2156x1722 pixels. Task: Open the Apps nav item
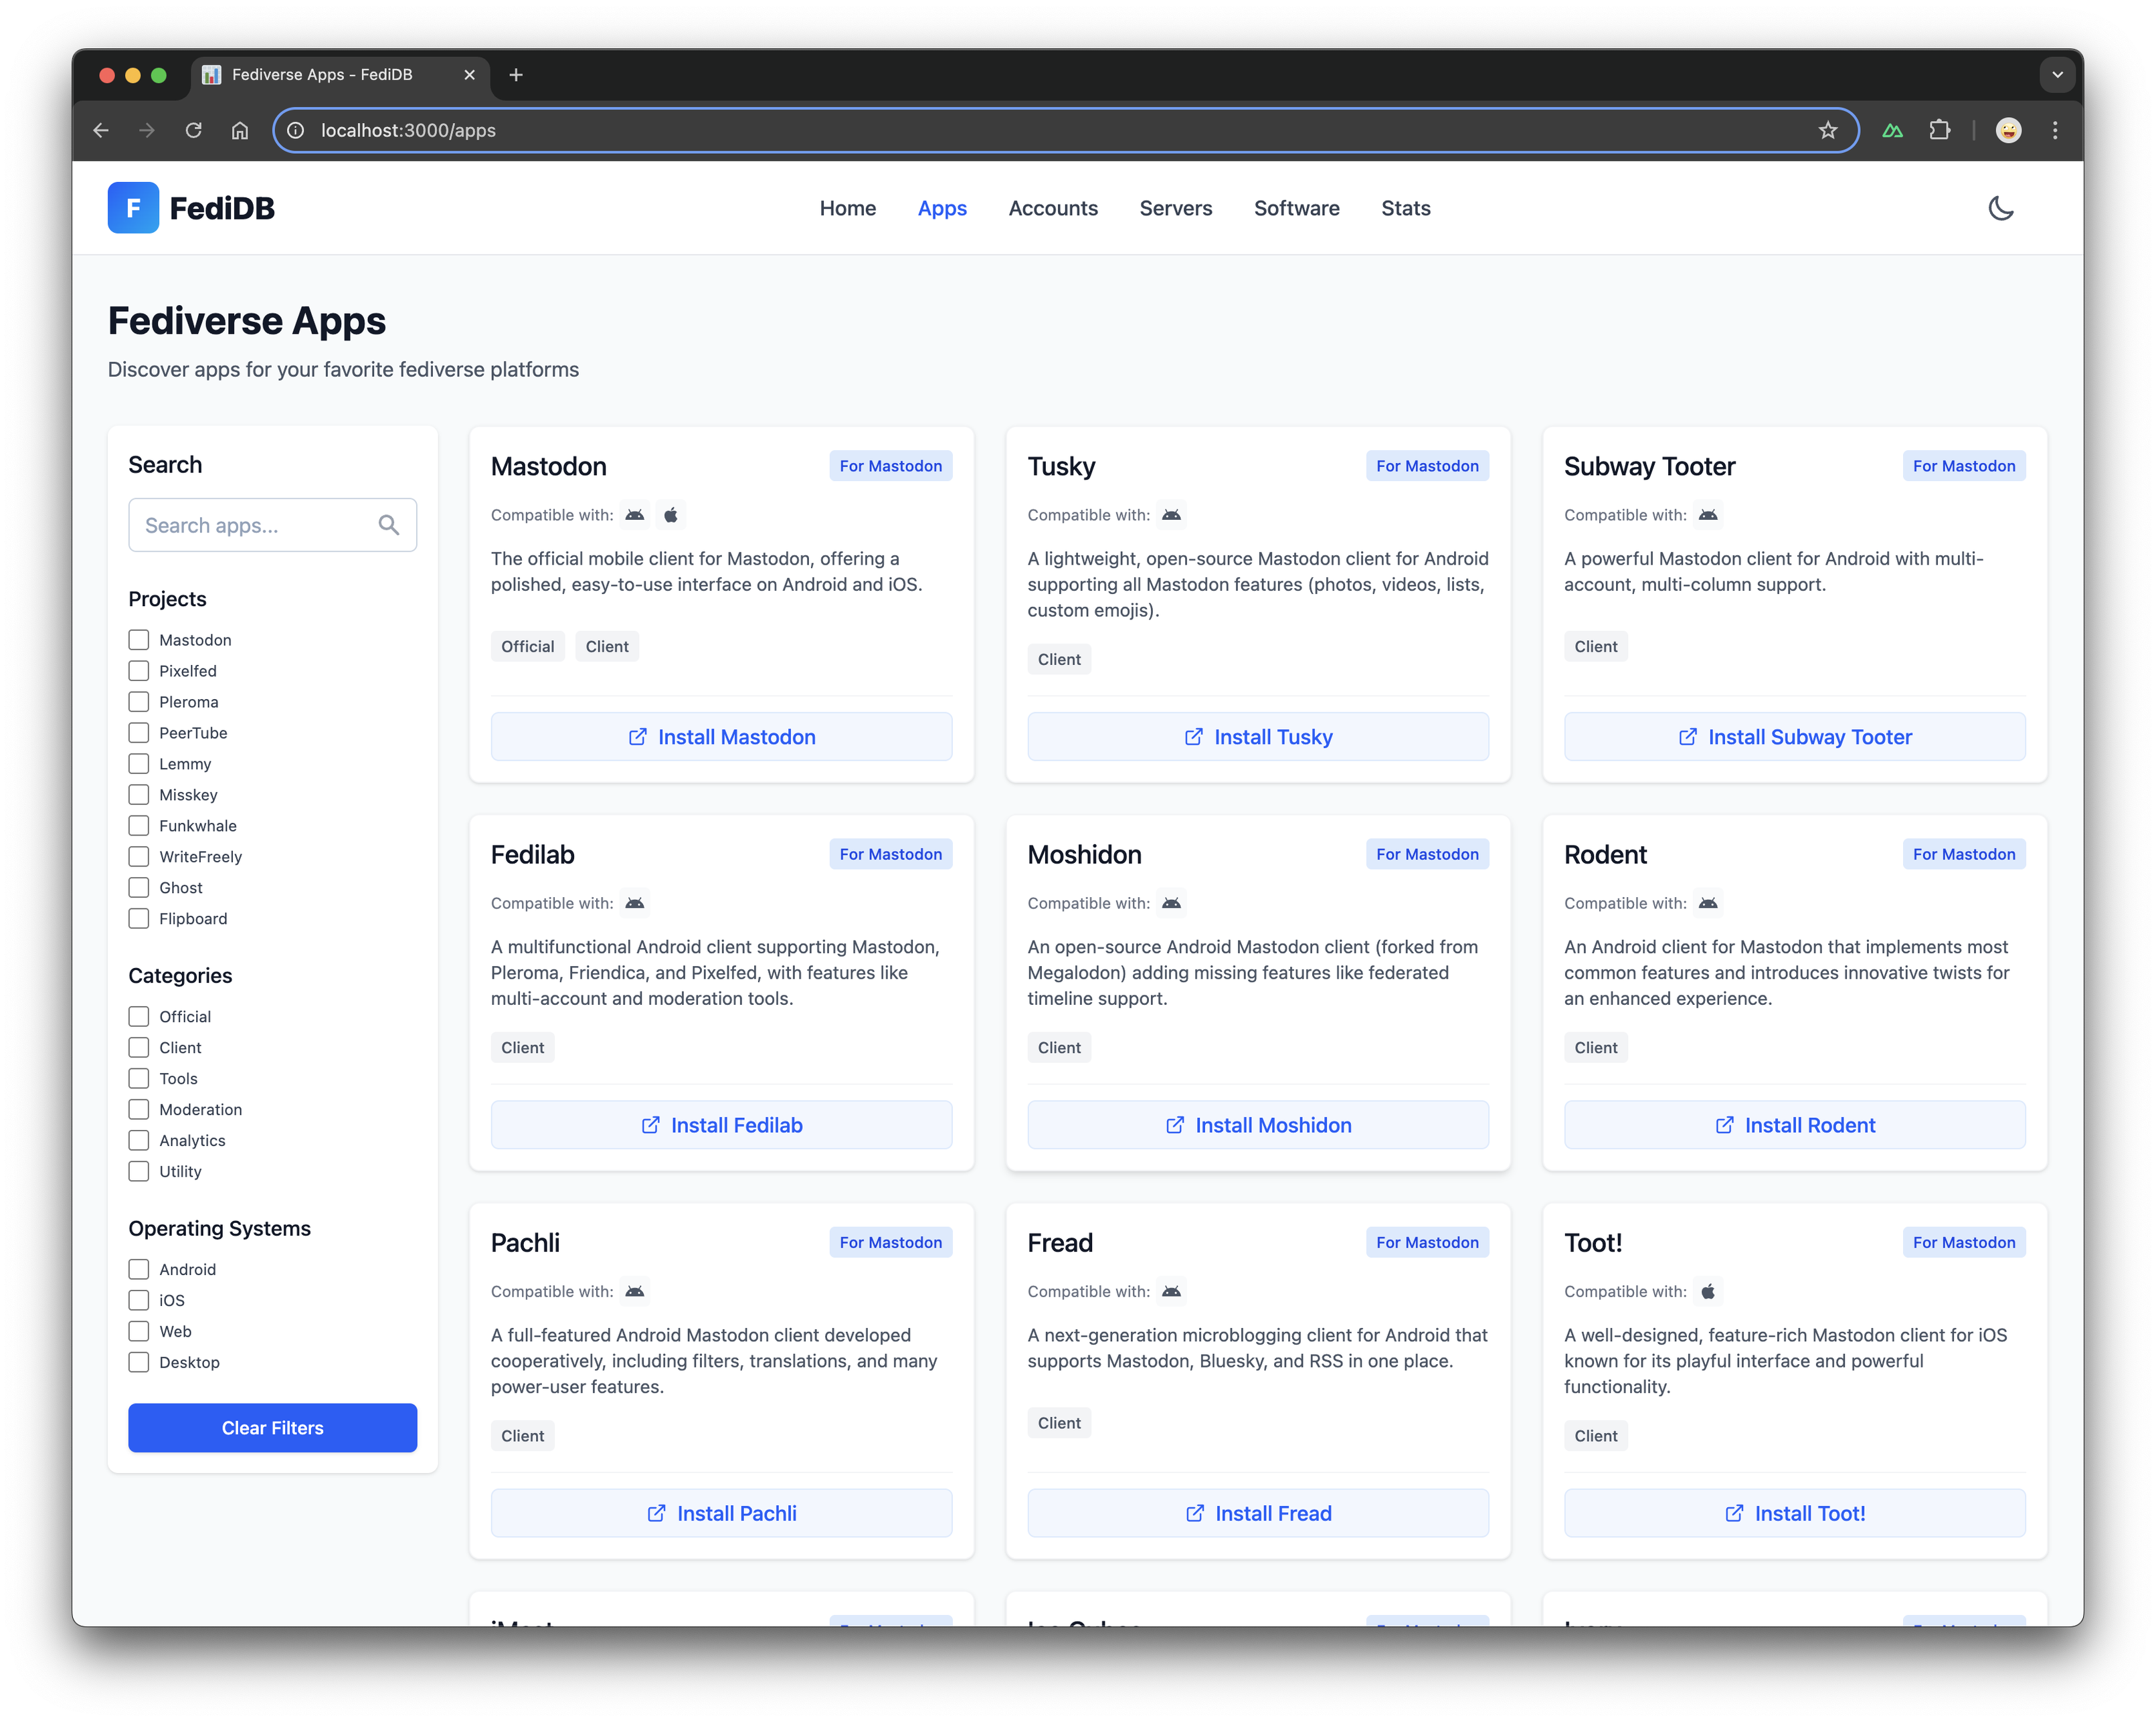tap(942, 208)
